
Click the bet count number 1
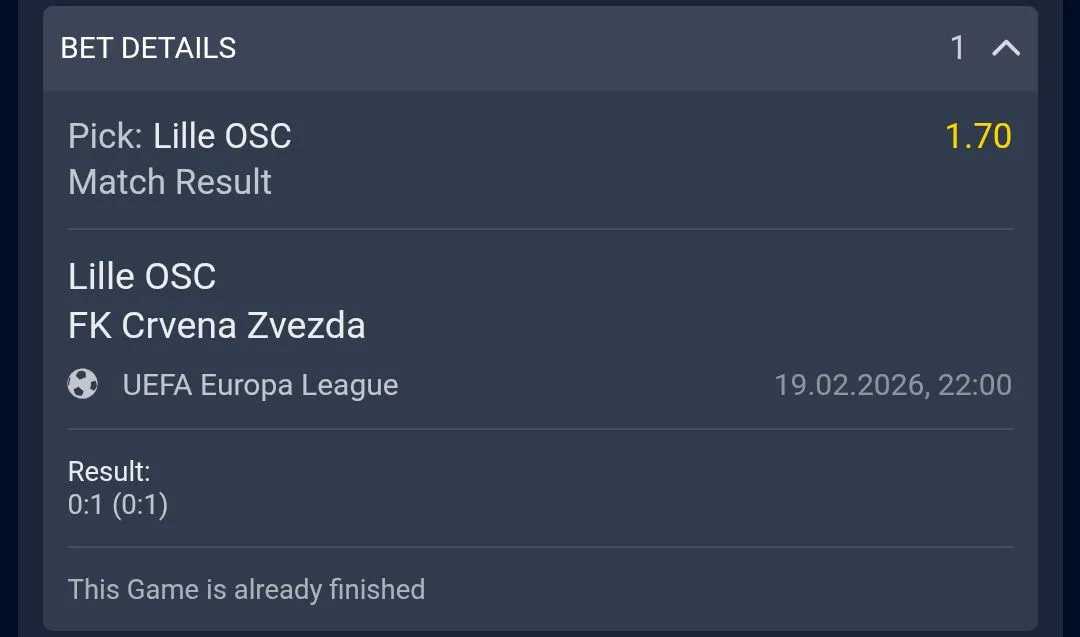point(957,48)
